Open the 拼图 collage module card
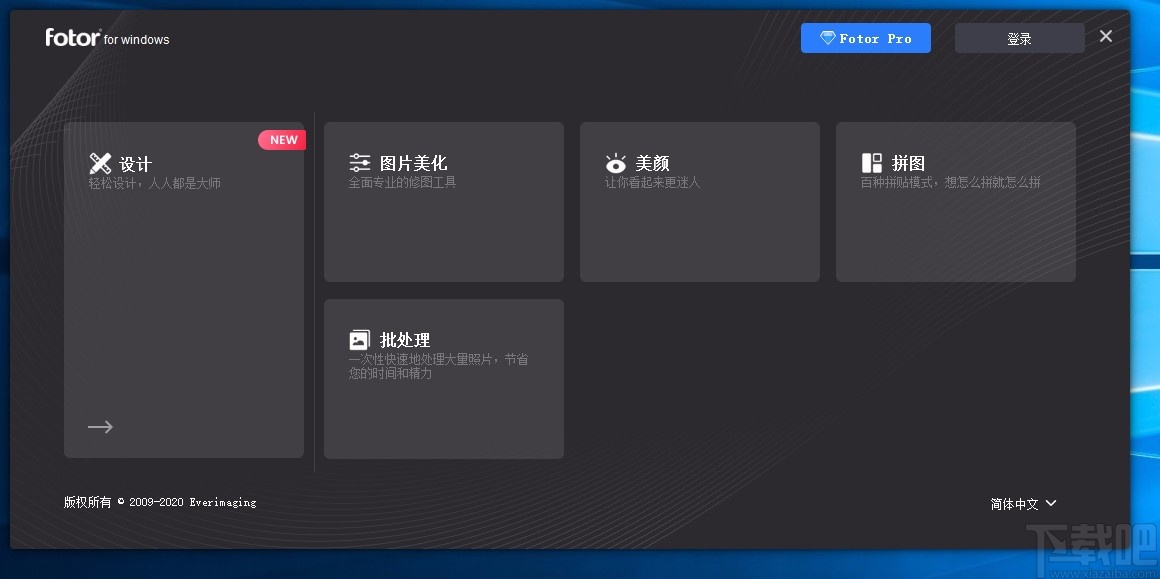1160x579 pixels. pos(955,200)
